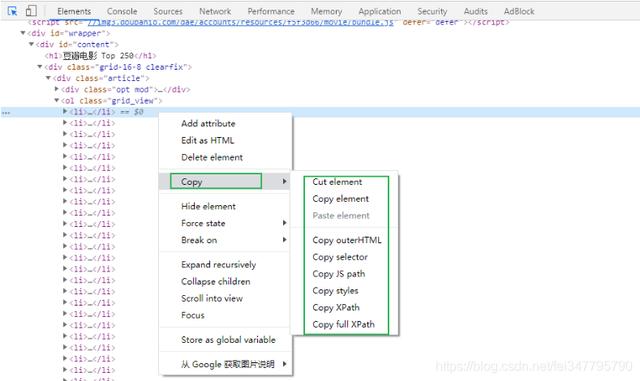
Task: Activate the inspect element picker icon
Action: (x=12, y=11)
